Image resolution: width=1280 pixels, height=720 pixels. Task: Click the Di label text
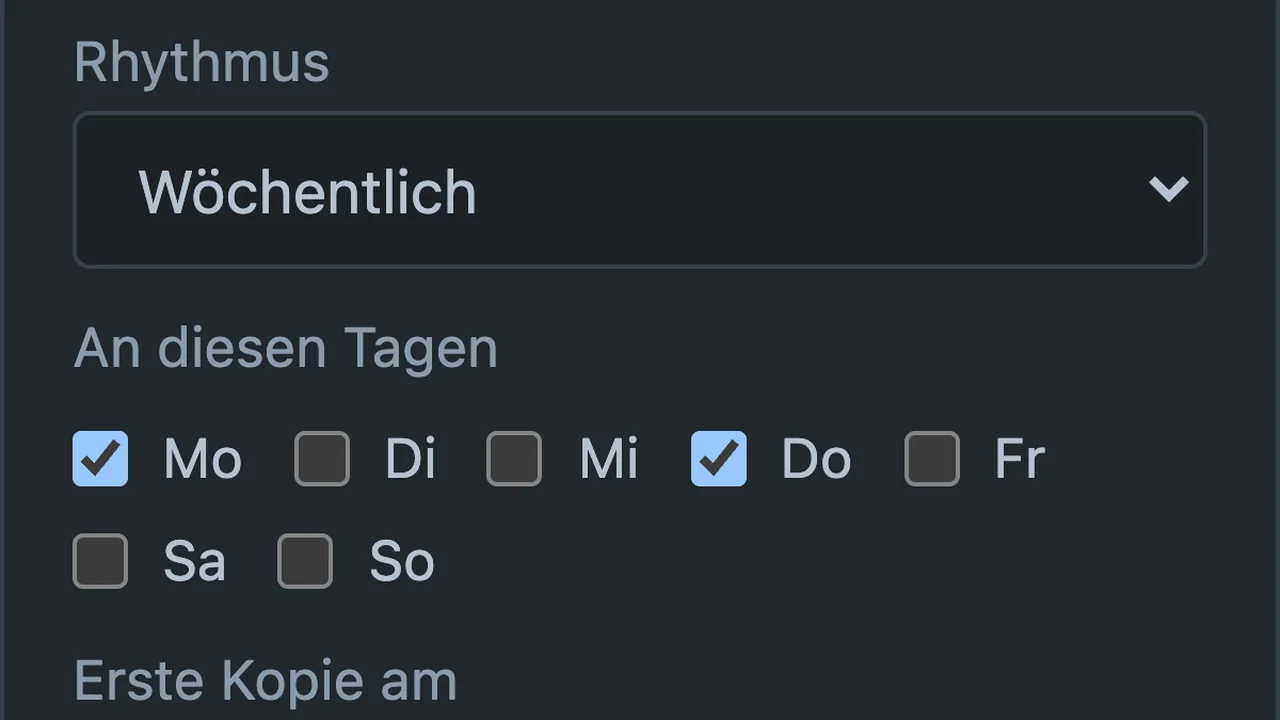pos(411,460)
